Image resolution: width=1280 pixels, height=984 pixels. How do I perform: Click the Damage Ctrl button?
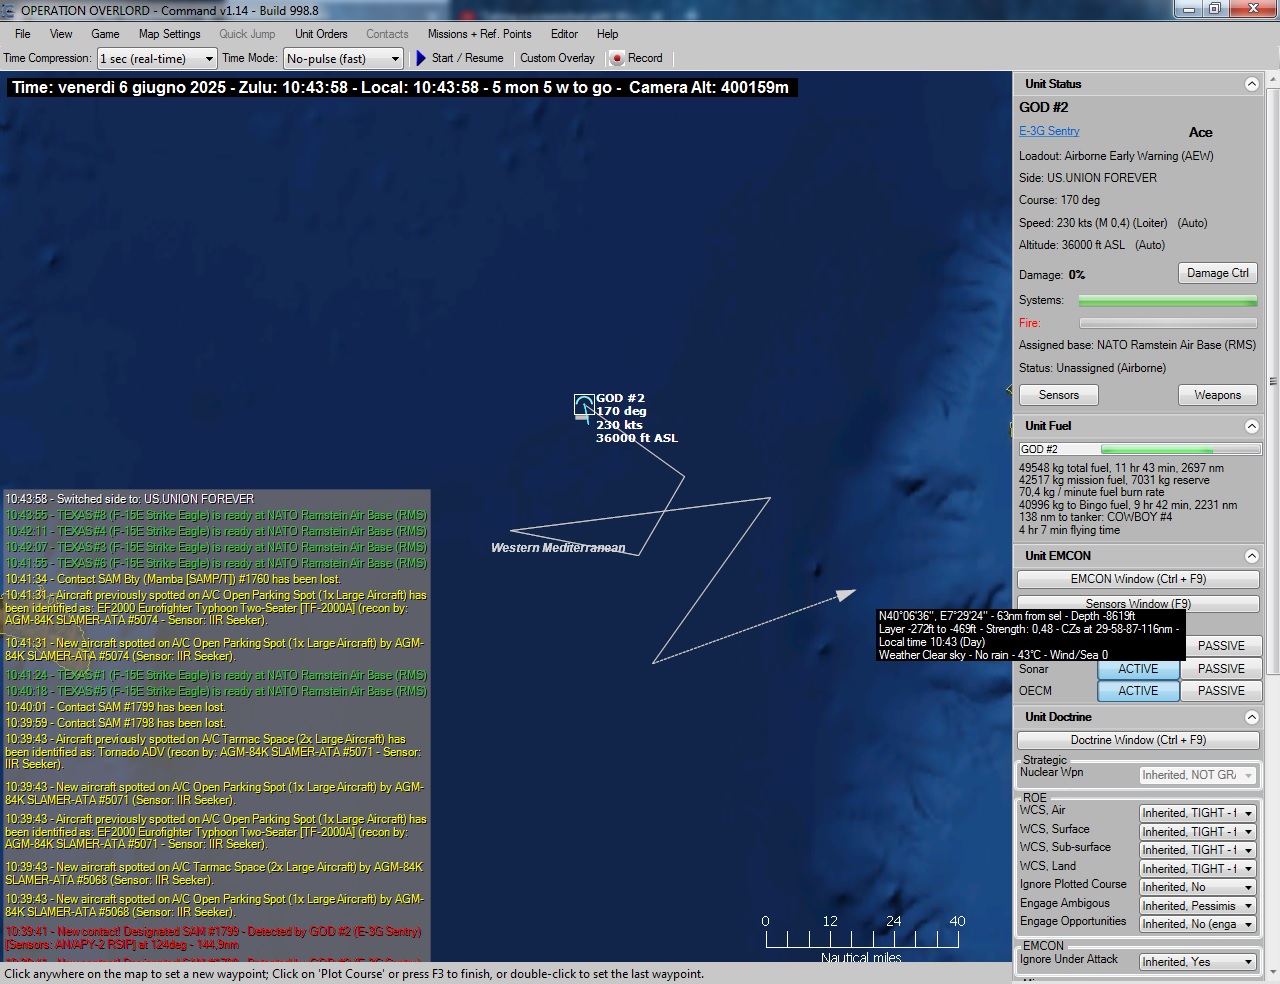pyautogui.click(x=1217, y=273)
